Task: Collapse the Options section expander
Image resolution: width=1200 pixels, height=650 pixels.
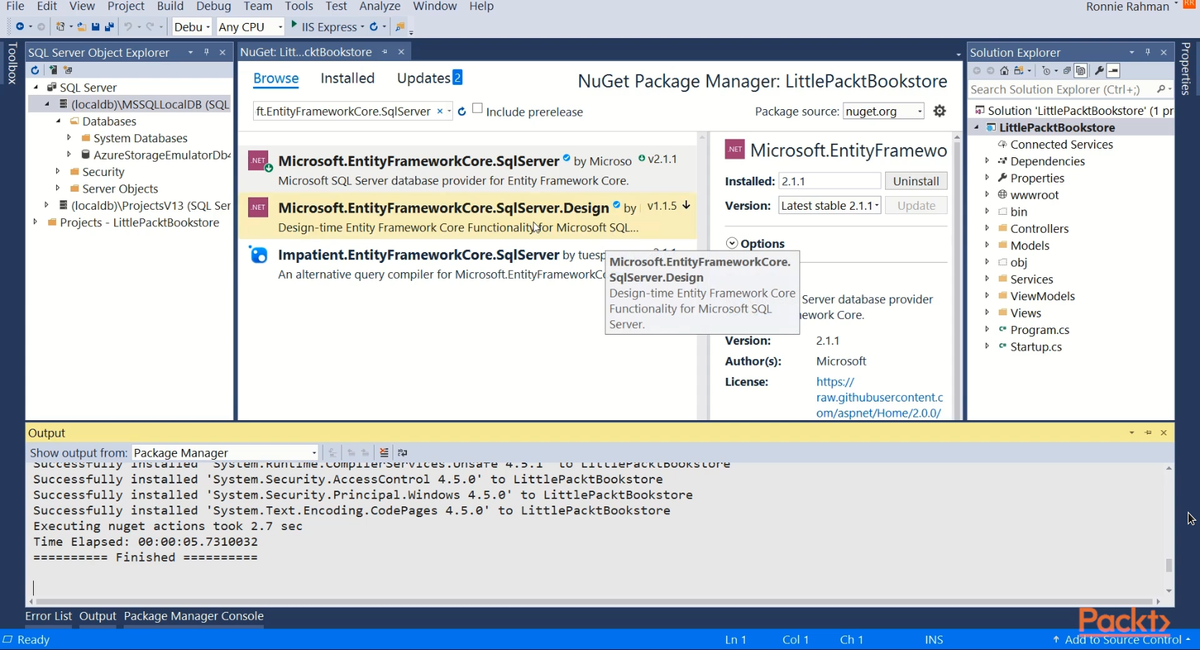Action: tap(732, 243)
